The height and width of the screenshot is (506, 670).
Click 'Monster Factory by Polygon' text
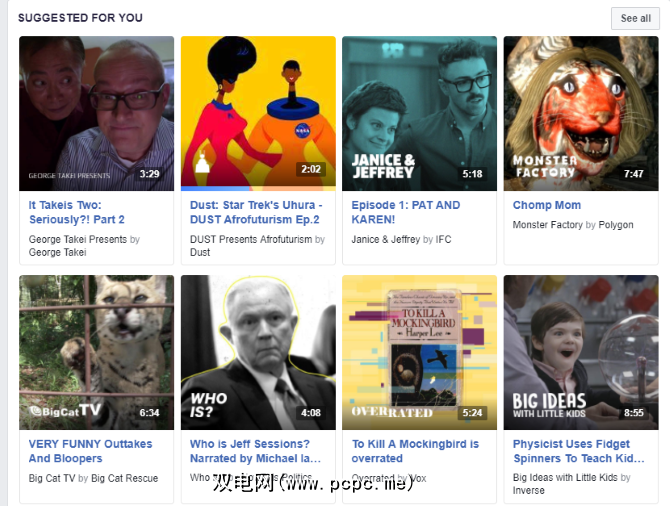(573, 225)
